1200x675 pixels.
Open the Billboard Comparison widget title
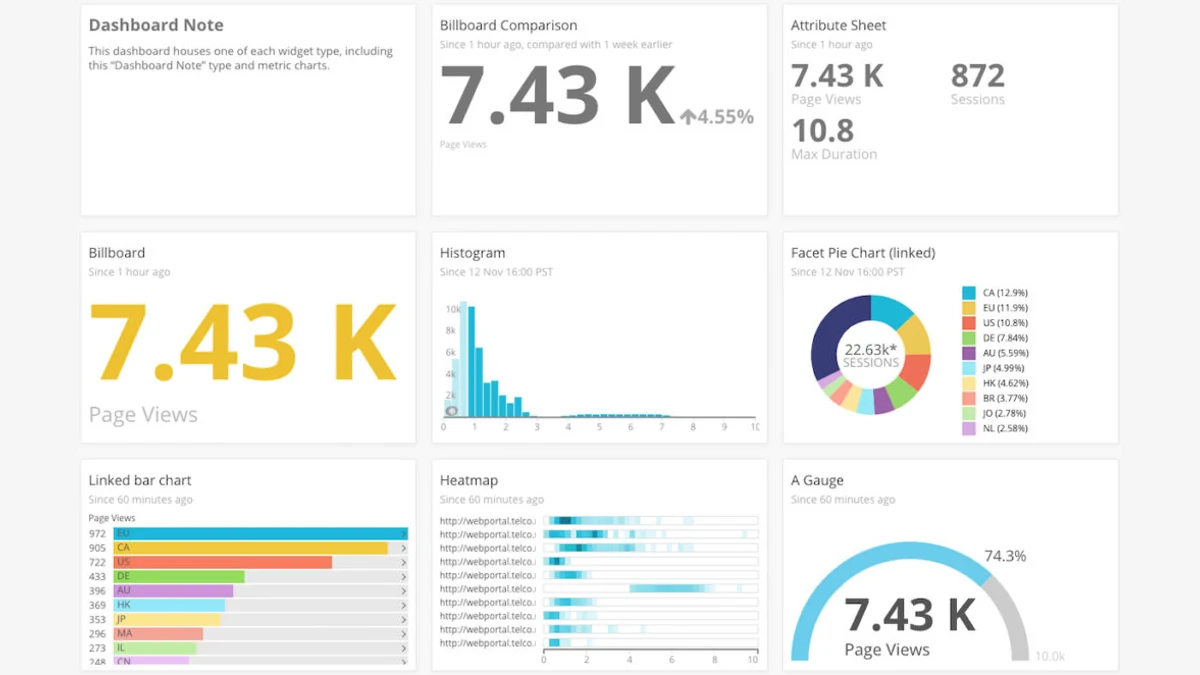pyautogui.click(x=508, y=26)
